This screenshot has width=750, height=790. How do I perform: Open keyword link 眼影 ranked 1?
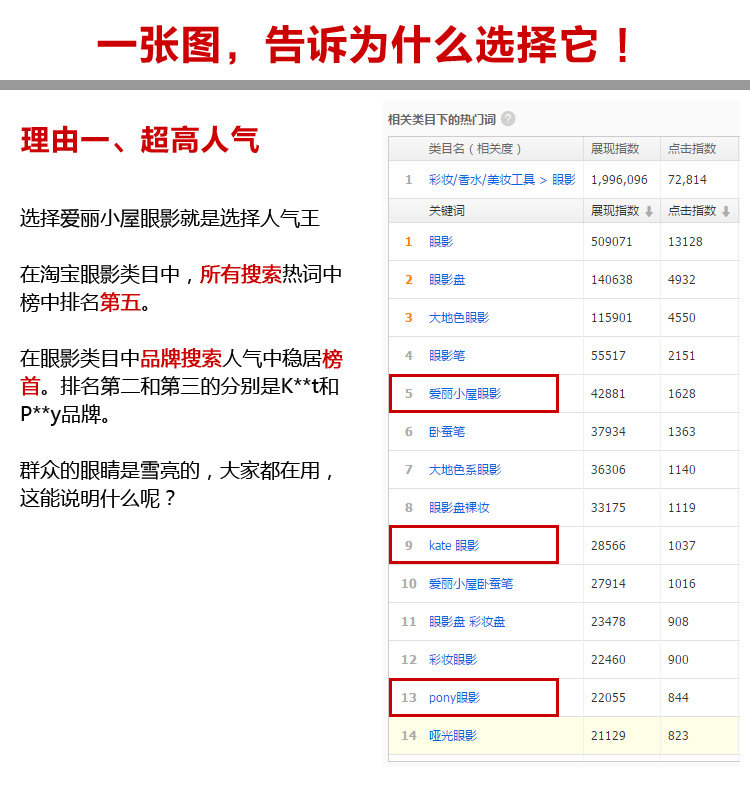[x=441, y=242]
